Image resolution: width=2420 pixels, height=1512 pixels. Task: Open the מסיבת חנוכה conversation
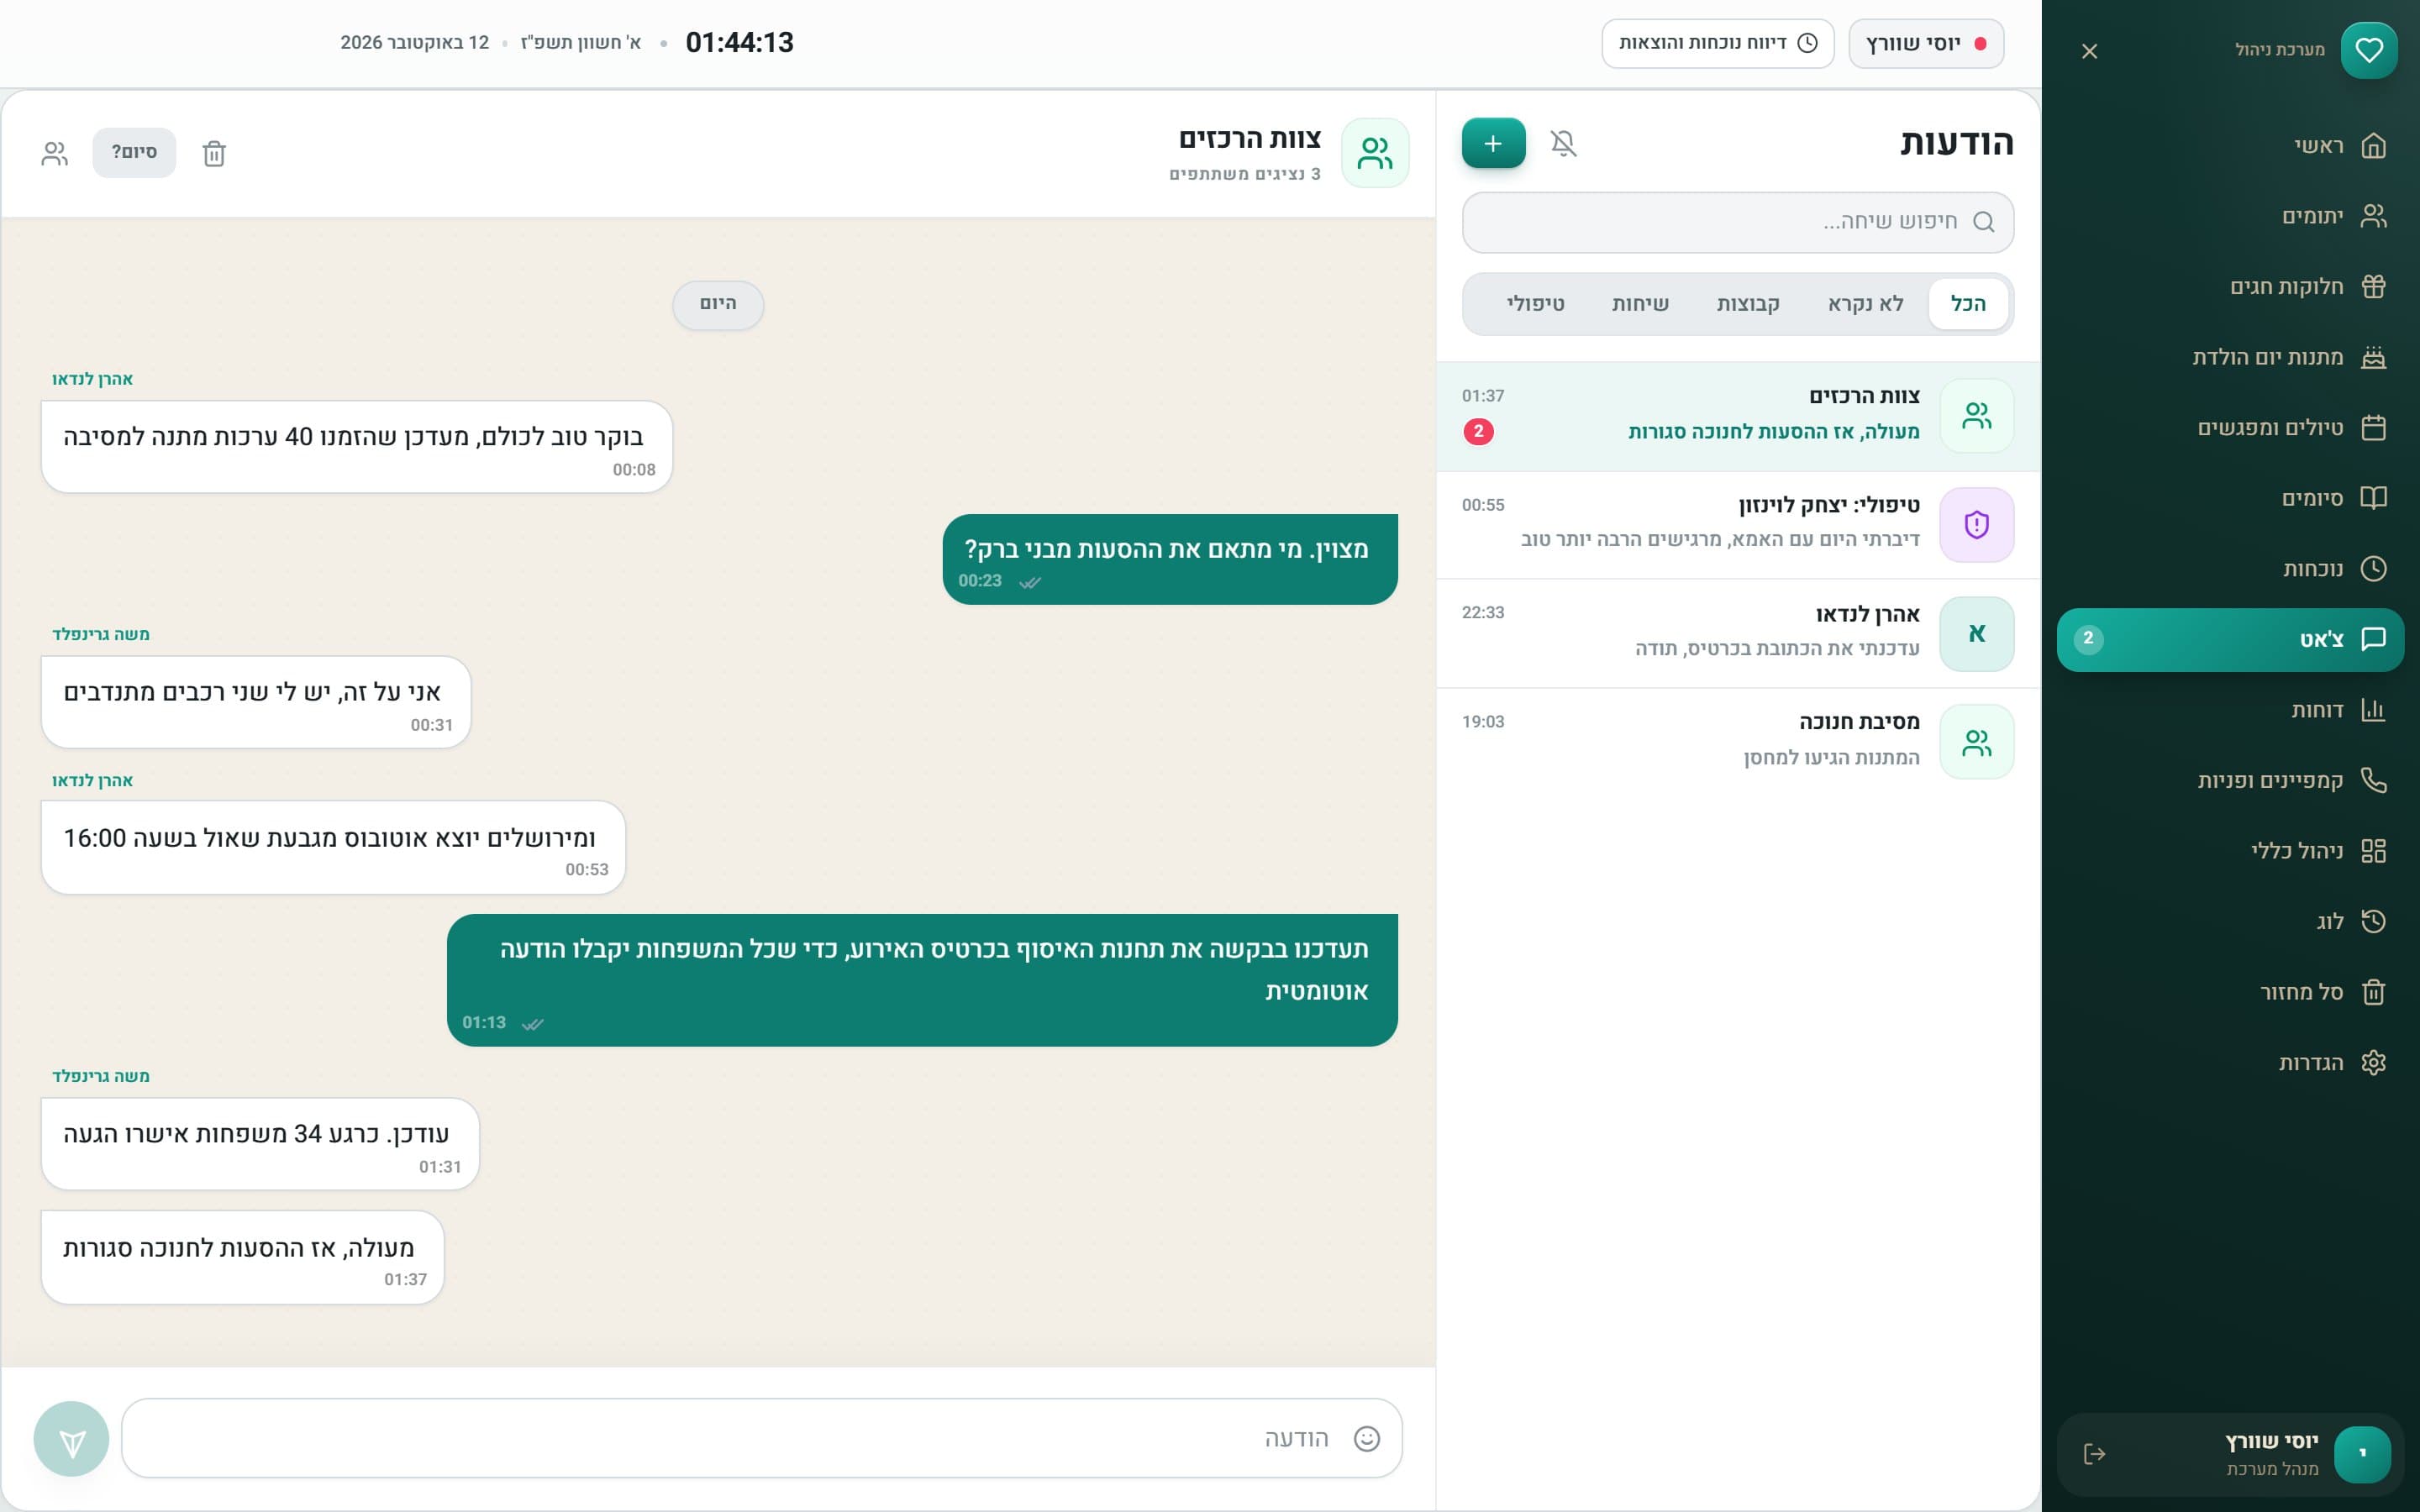(x=1737, y=742)
